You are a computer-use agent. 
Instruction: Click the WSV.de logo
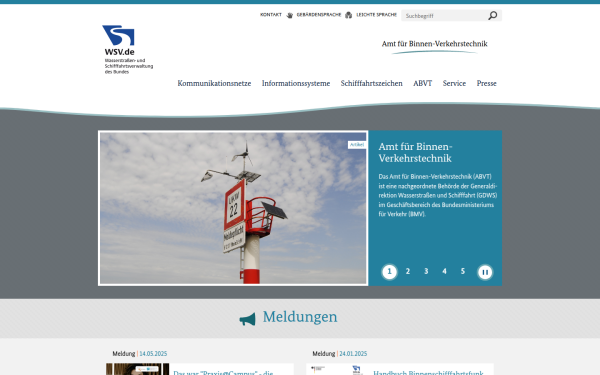point(128,50)
